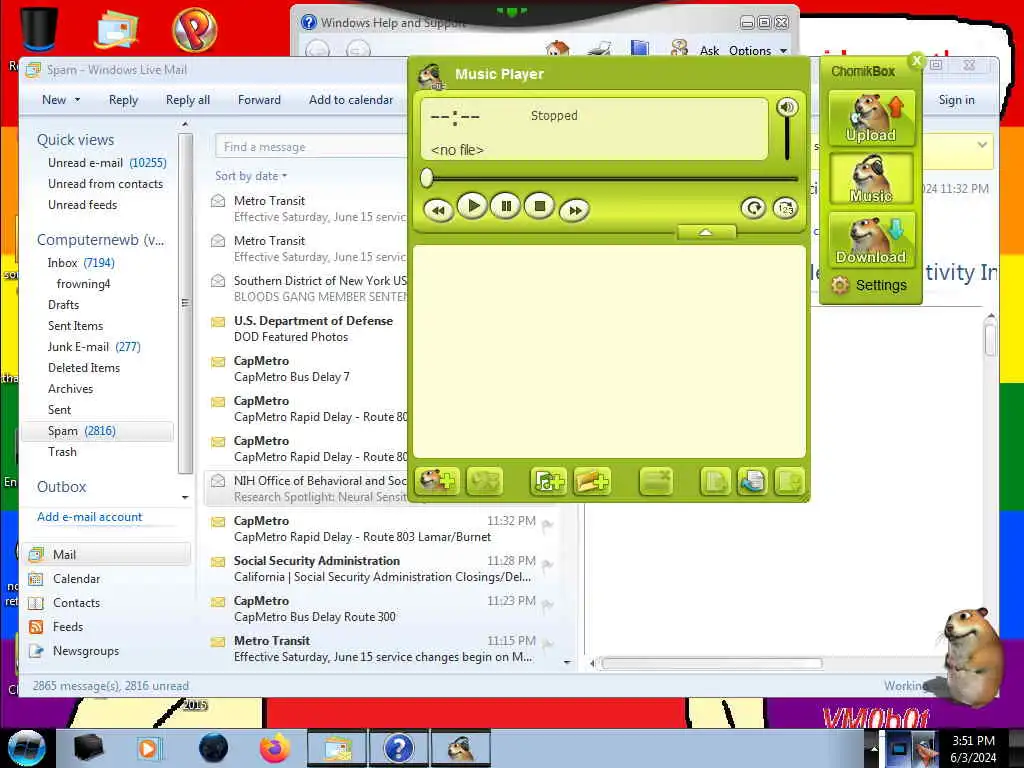Stop playback in the Music Player

pyautogui.click(x=540, y=206)
